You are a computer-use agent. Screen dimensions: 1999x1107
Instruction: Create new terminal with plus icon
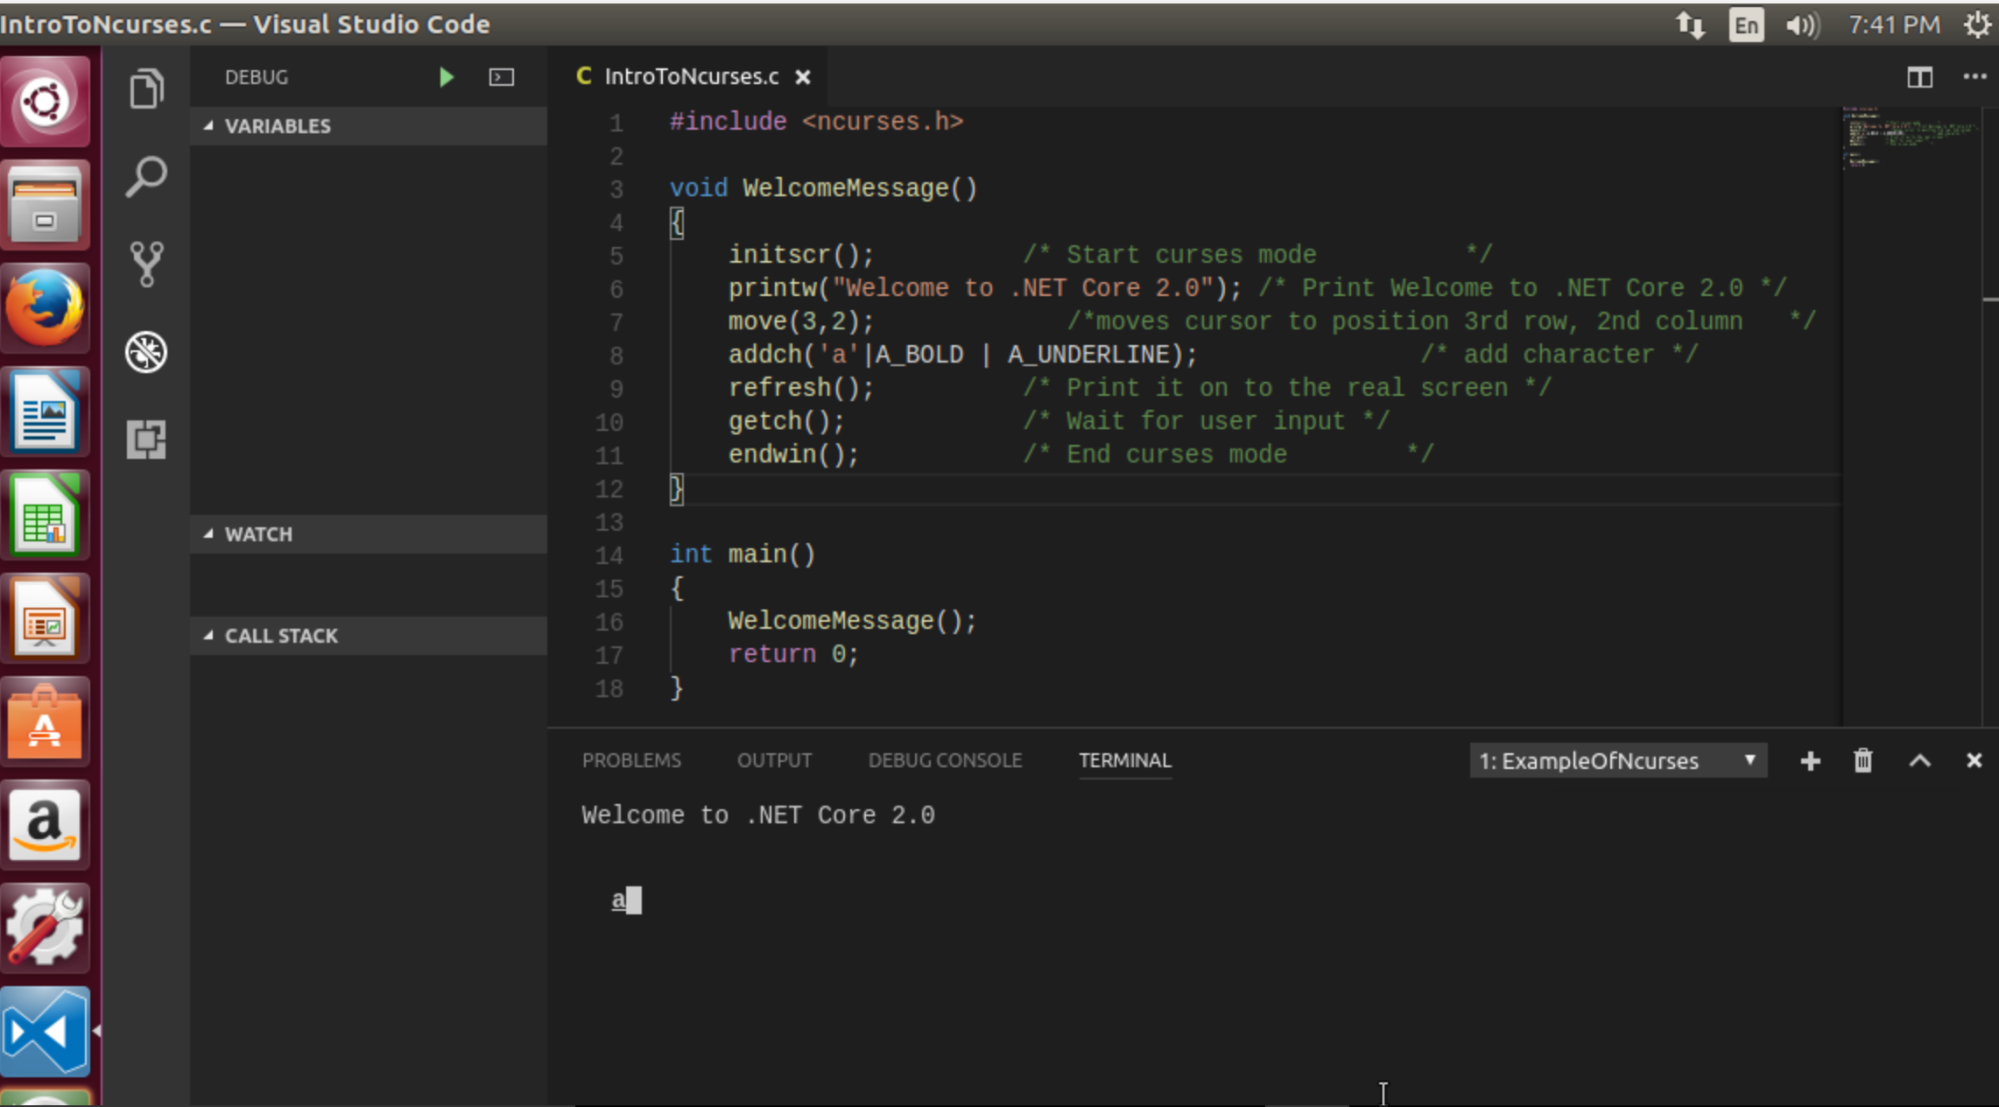click(x=1809, y=761)
